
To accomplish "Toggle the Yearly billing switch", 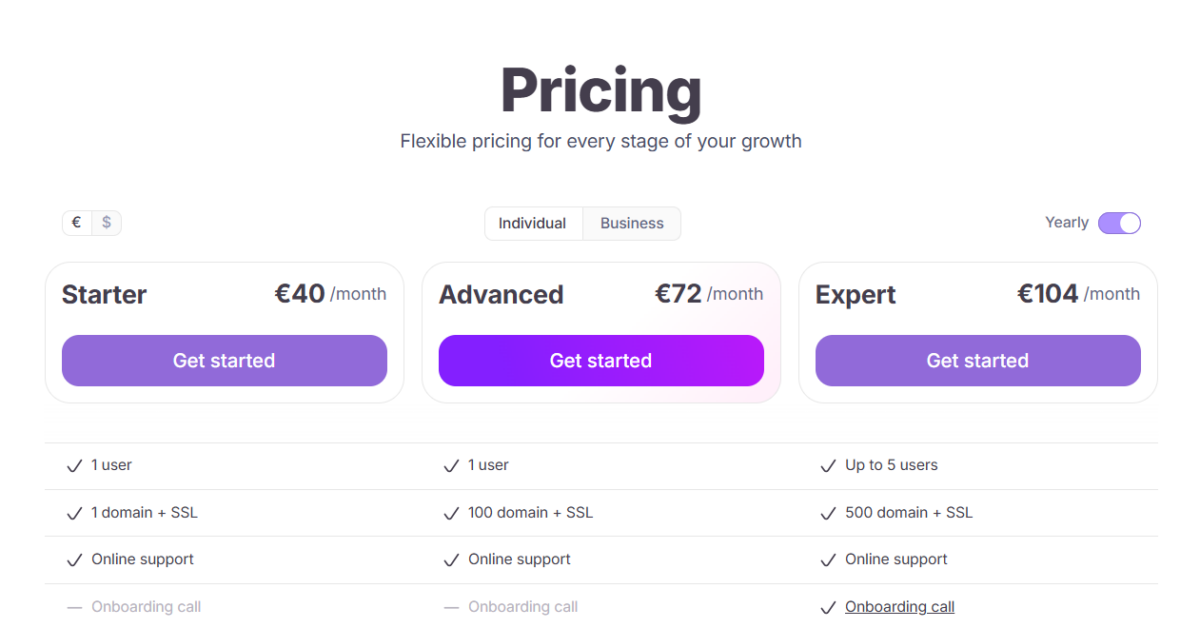I will [1119, 223].
